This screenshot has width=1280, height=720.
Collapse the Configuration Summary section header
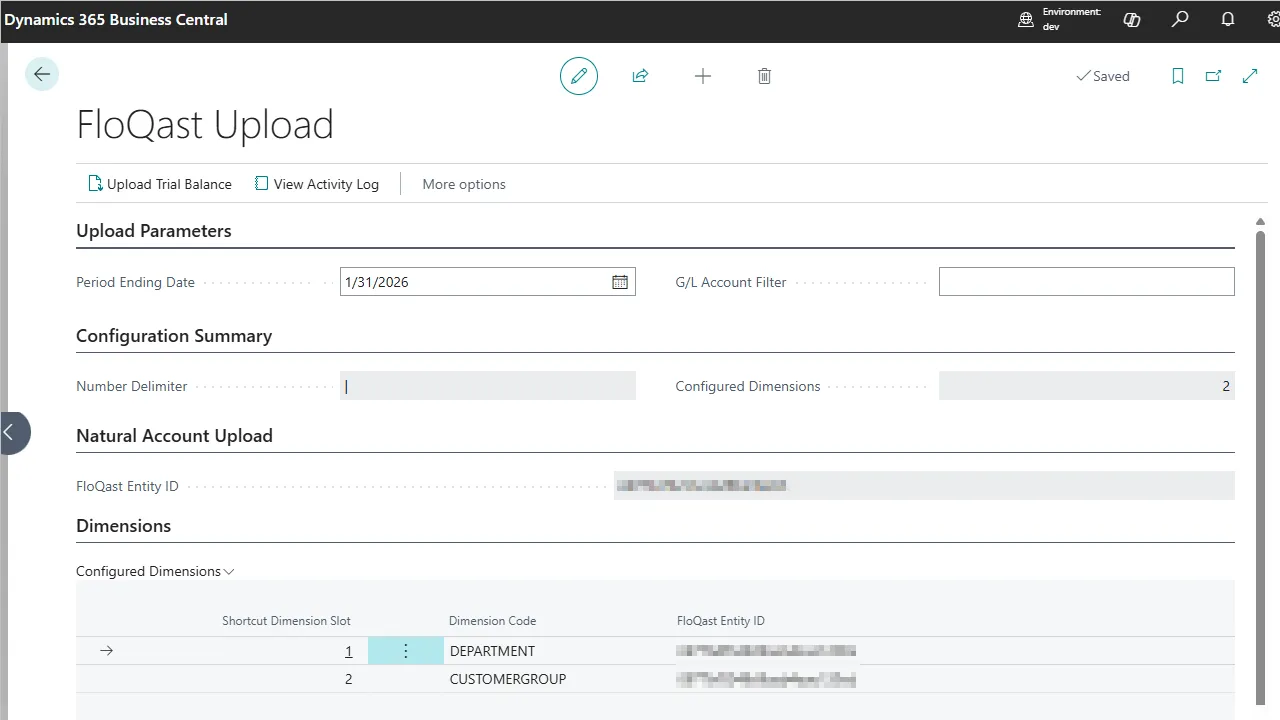(x=174, y=336)
